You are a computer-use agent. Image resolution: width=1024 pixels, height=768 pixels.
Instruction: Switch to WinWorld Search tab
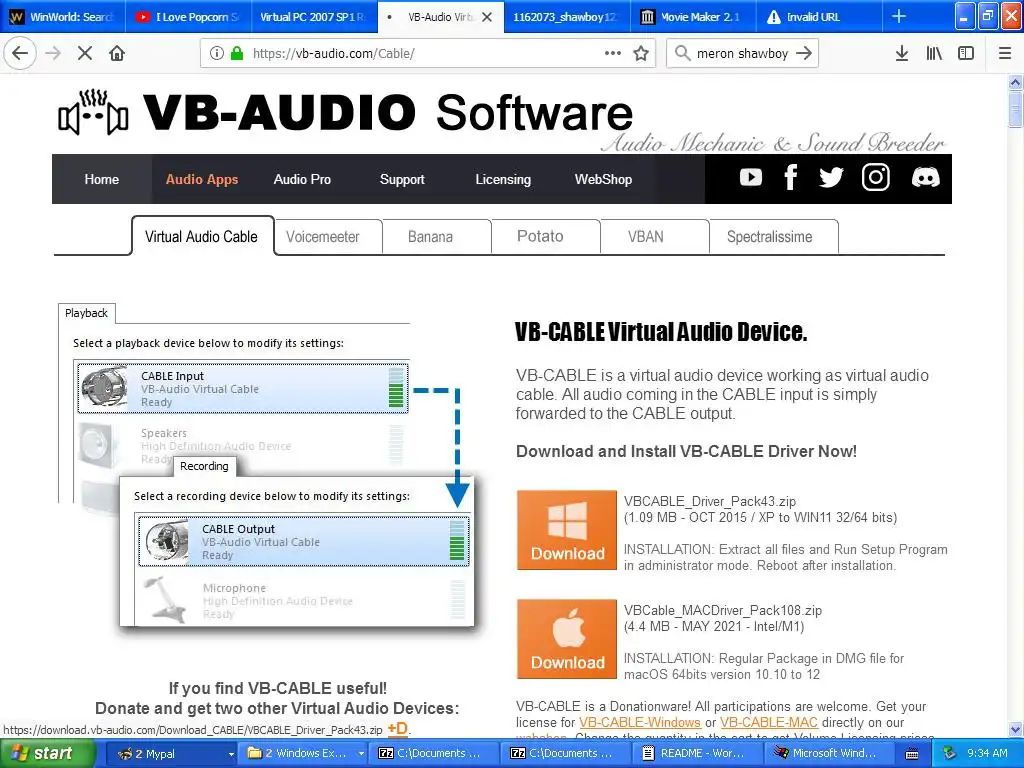[x=63, y=17]
